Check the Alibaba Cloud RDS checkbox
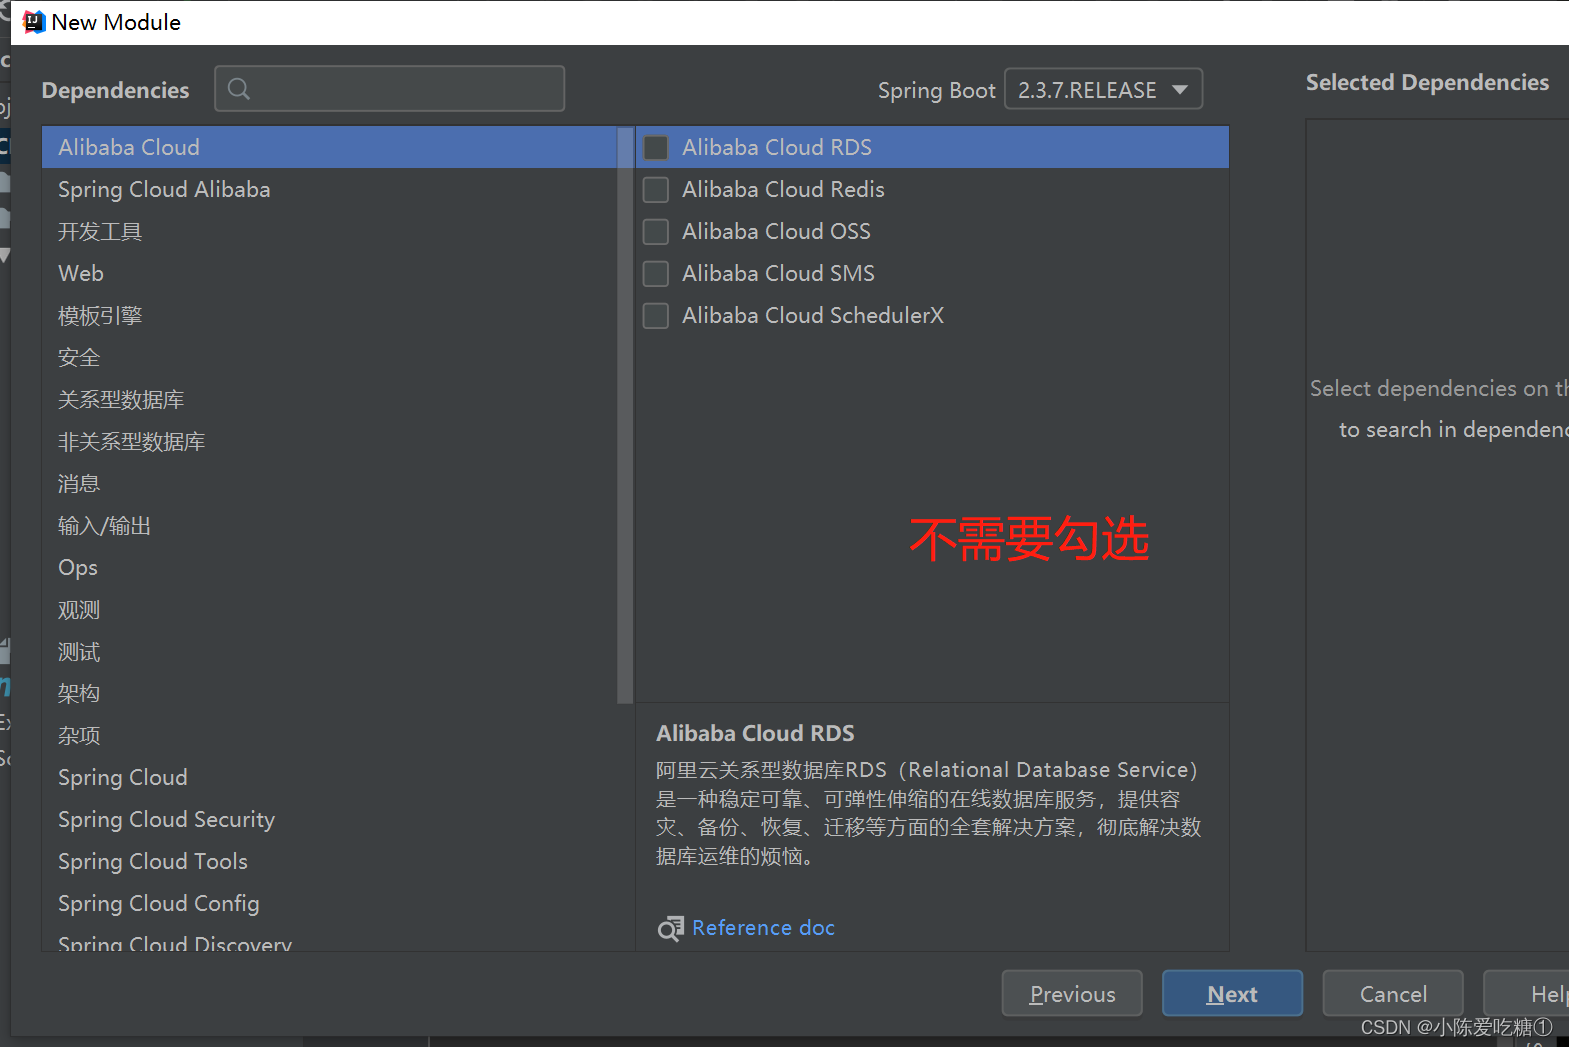This screenshot has height=1047, width=1569. [656, 148]
